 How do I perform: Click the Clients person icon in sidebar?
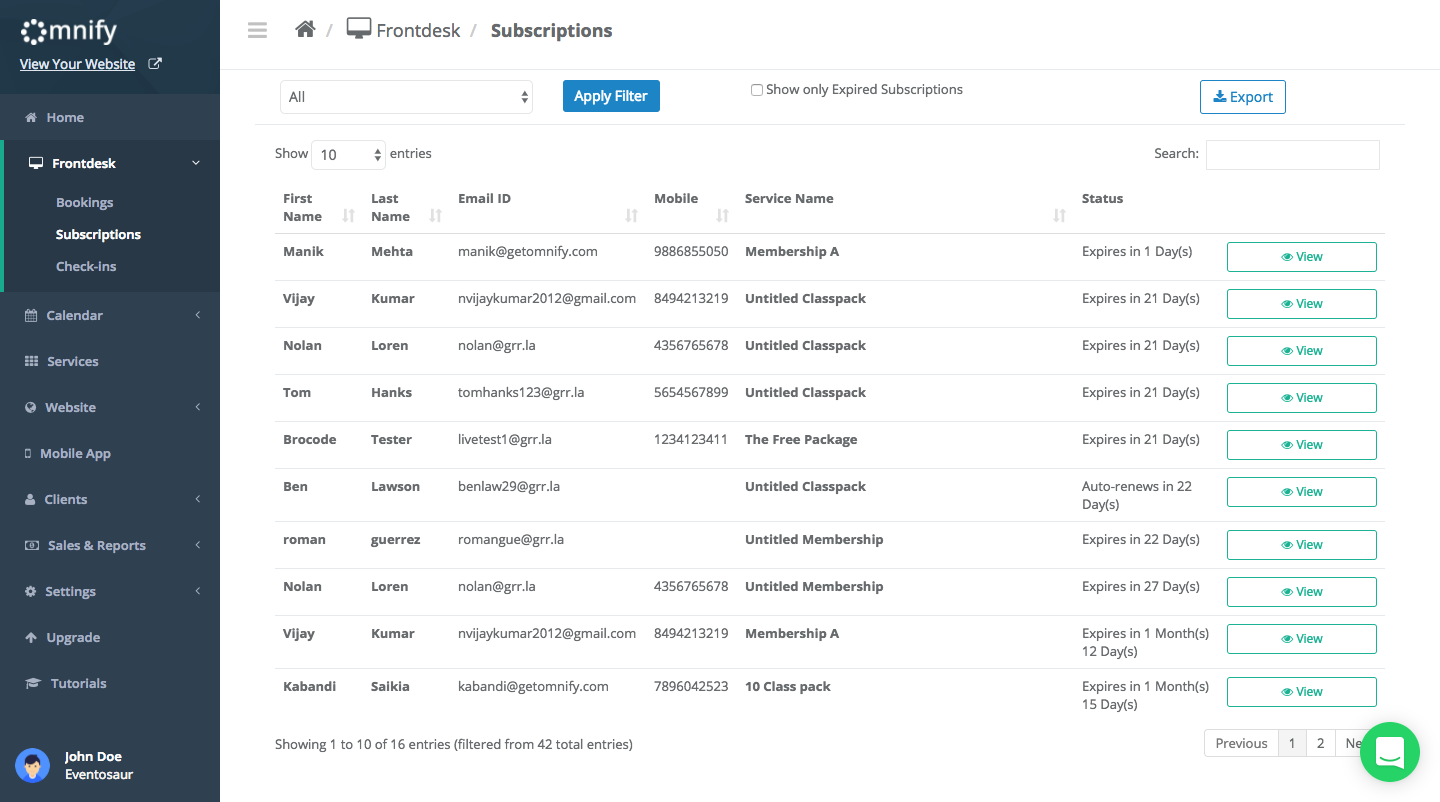point(29,499)
